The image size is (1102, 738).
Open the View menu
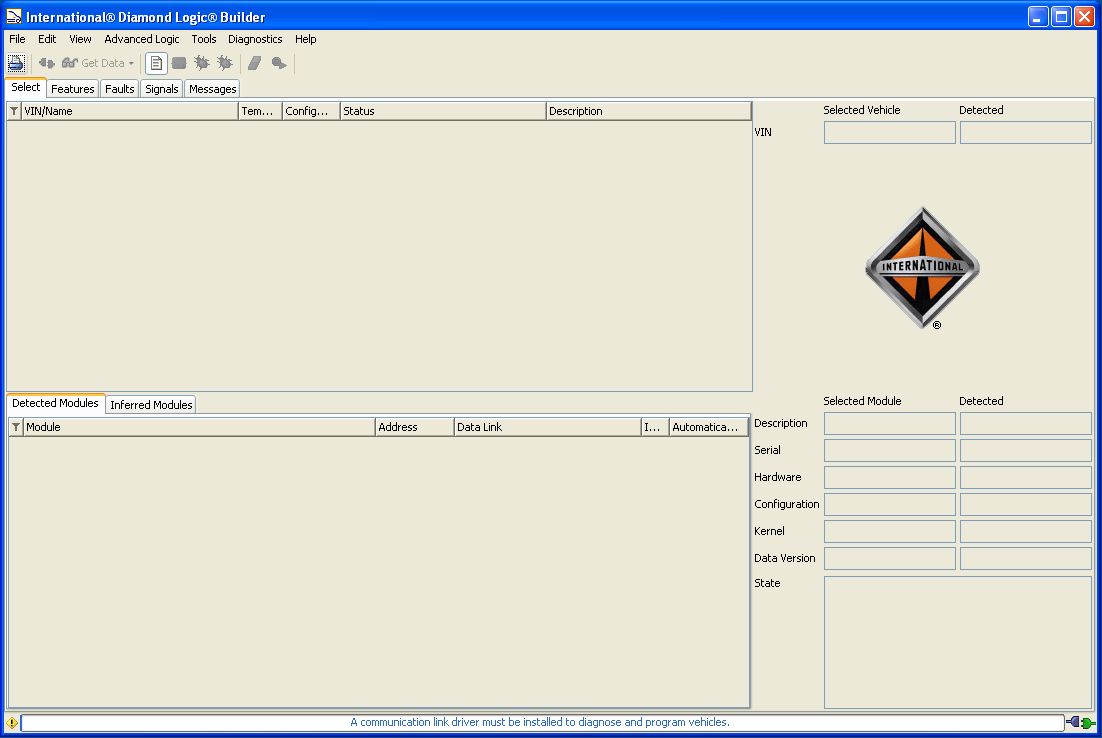tap(80, 39)
